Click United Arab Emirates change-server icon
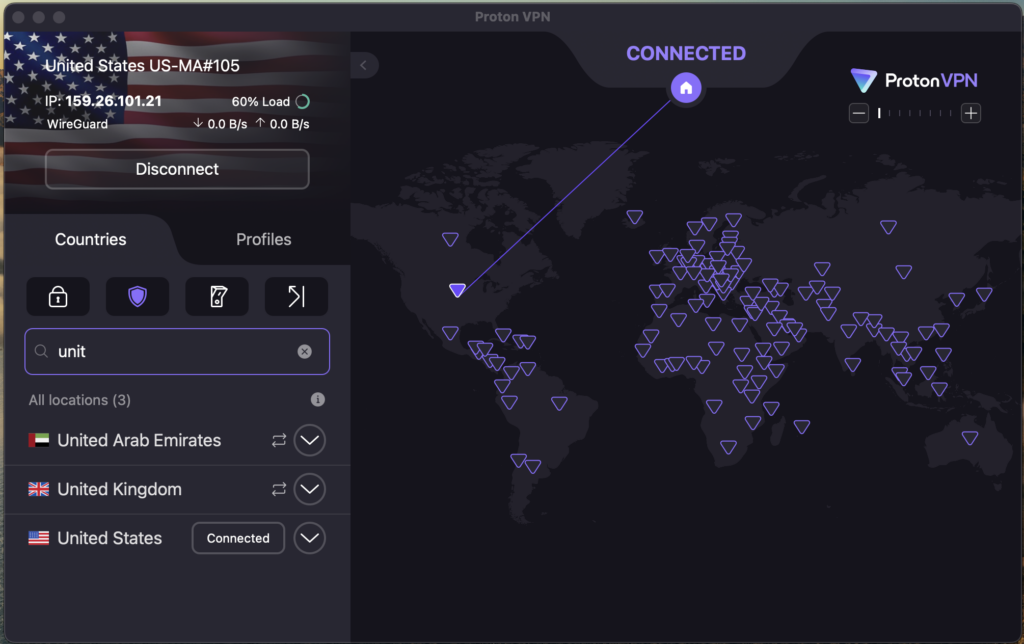Image resolution: width=1024 pixels, height=644 pixels. pyautogui.click(x=279, y=440)
